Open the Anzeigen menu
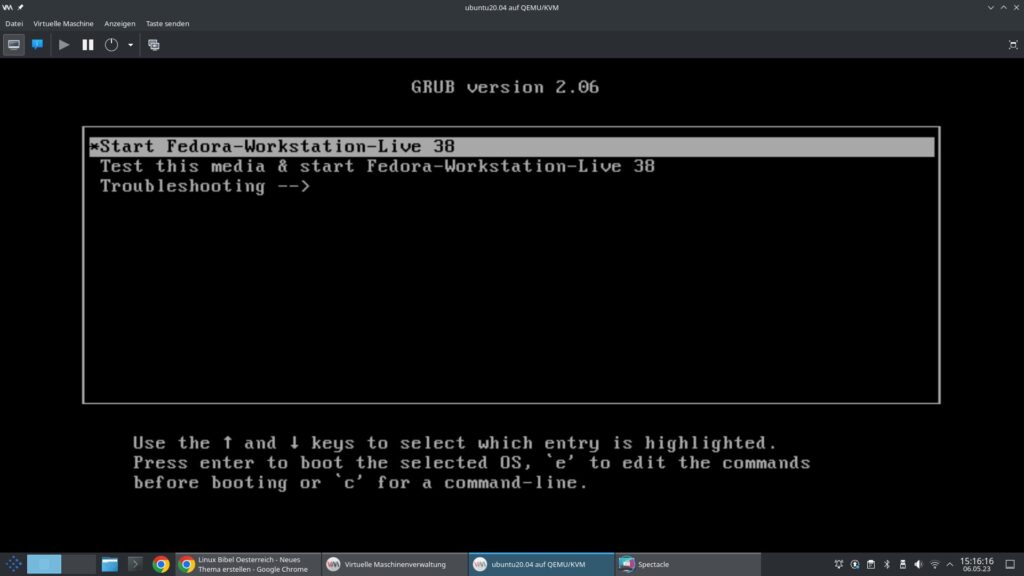Image resolution: width=1024 pixels, height=576 pixels. (120, 24)
